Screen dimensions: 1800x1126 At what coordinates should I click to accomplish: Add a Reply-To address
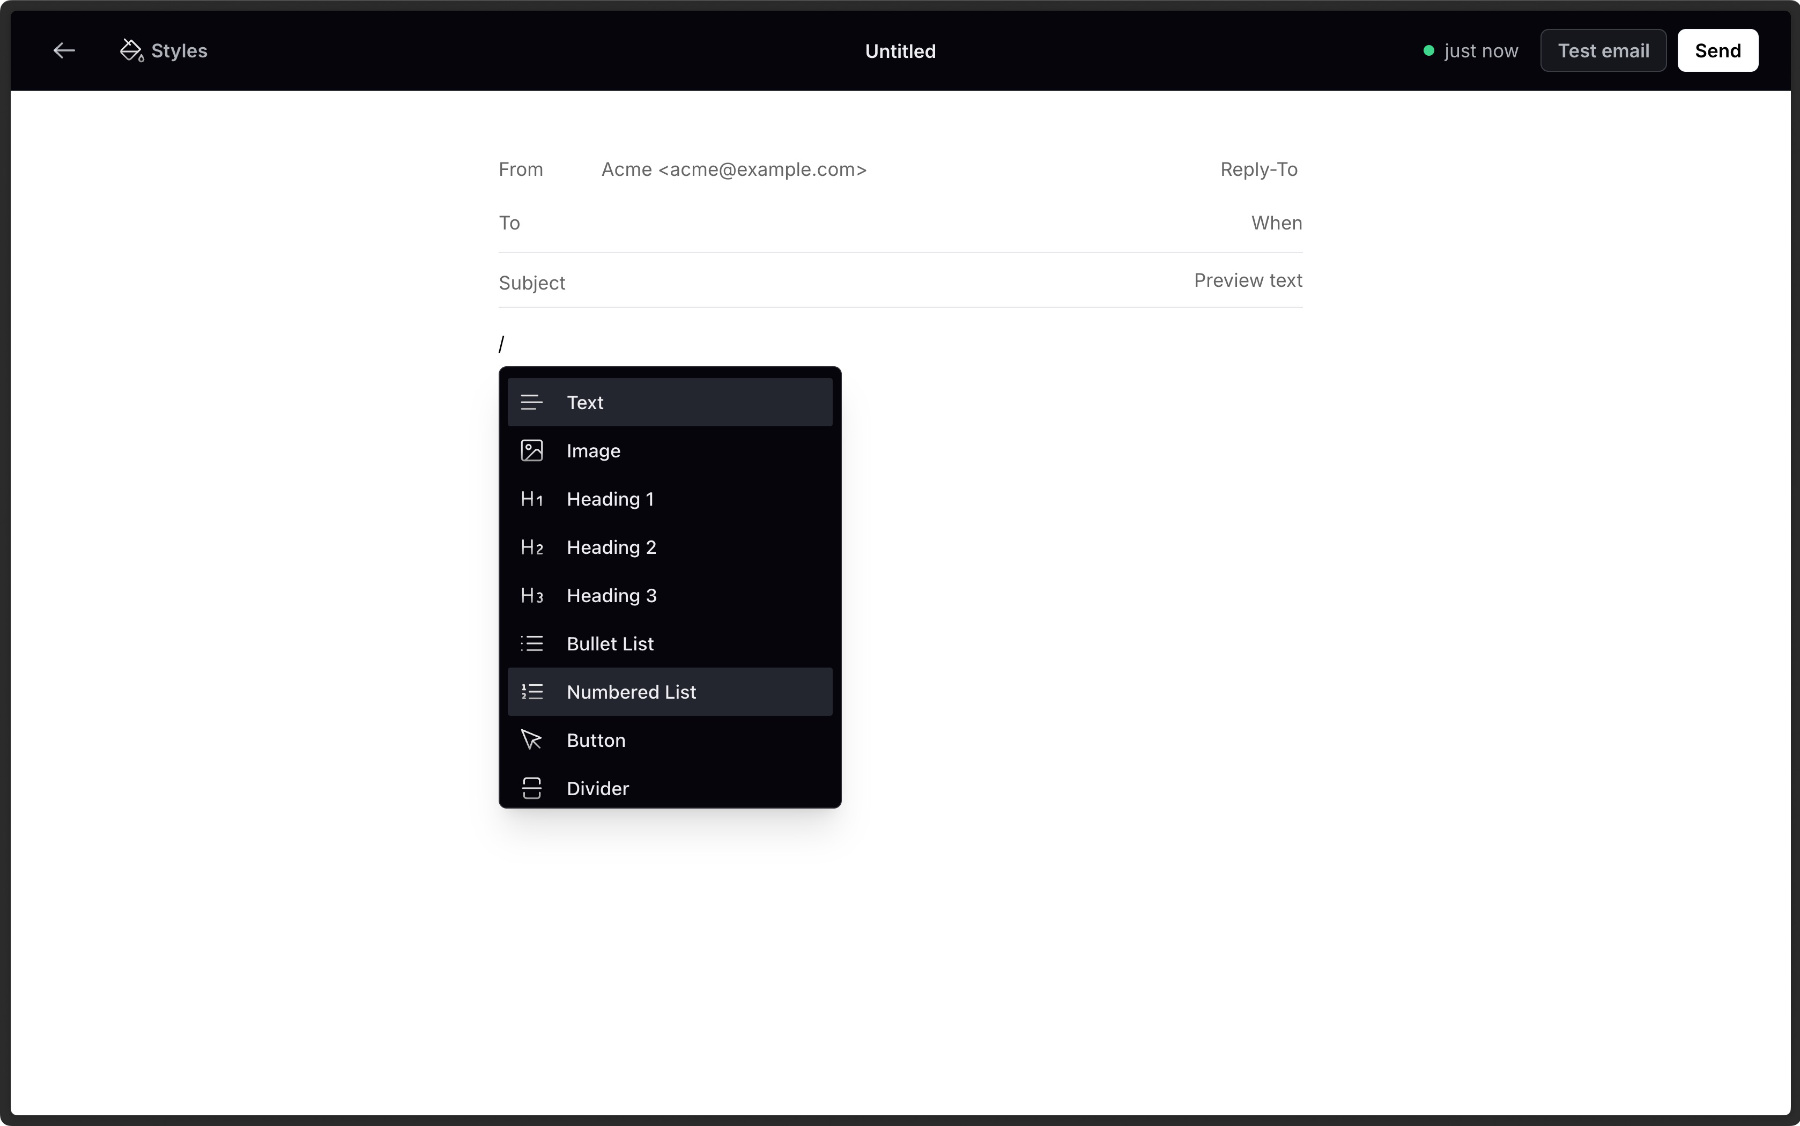(x=1258, y=170)
